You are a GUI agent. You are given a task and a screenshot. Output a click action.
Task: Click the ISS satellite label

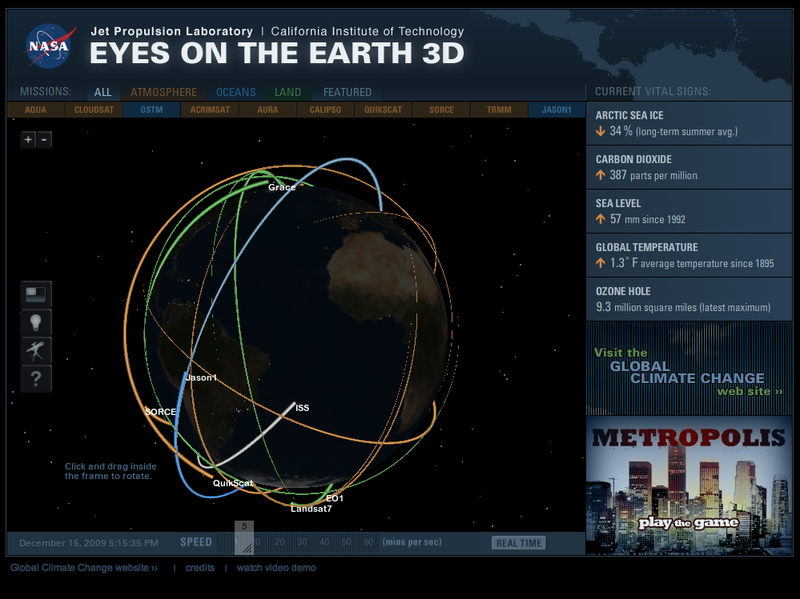point(302,408)
